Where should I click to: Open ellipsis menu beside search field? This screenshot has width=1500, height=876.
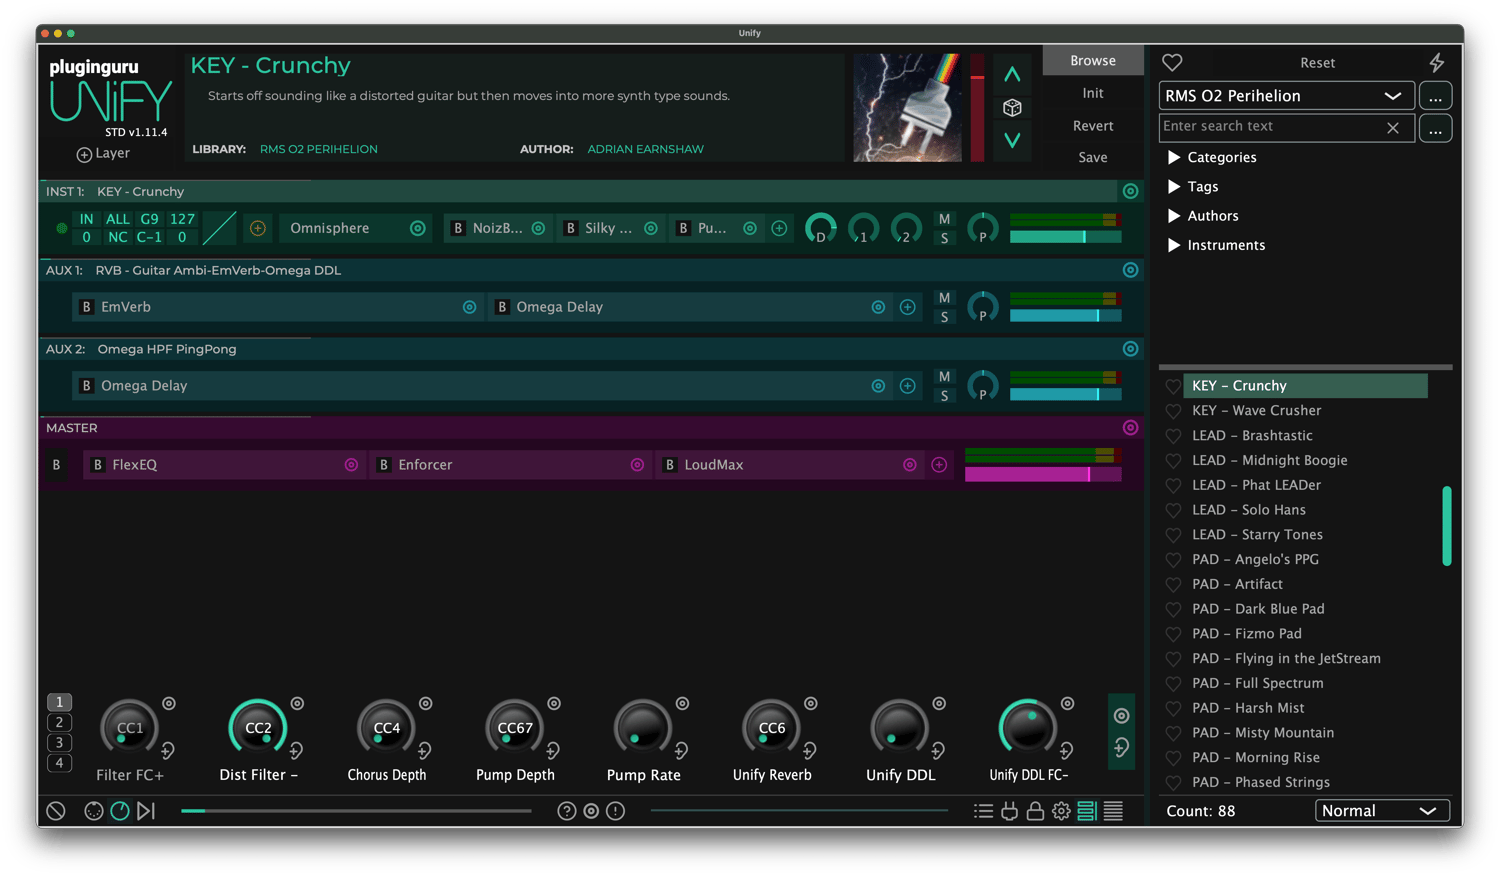pyautogui.click(x=1435, y=129)
